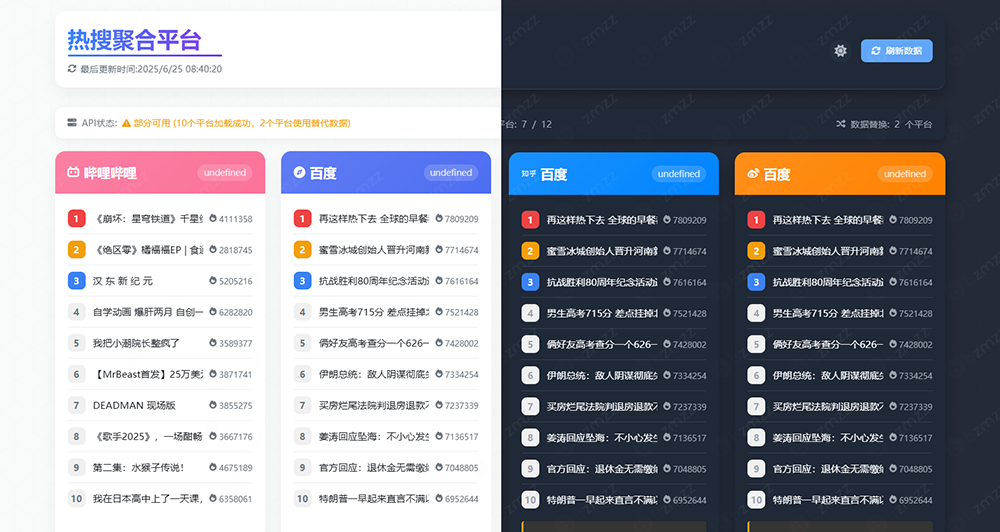
Task: Click the rank 7 badge in the 知乎-logo dark card
Action: click(530, 406)
